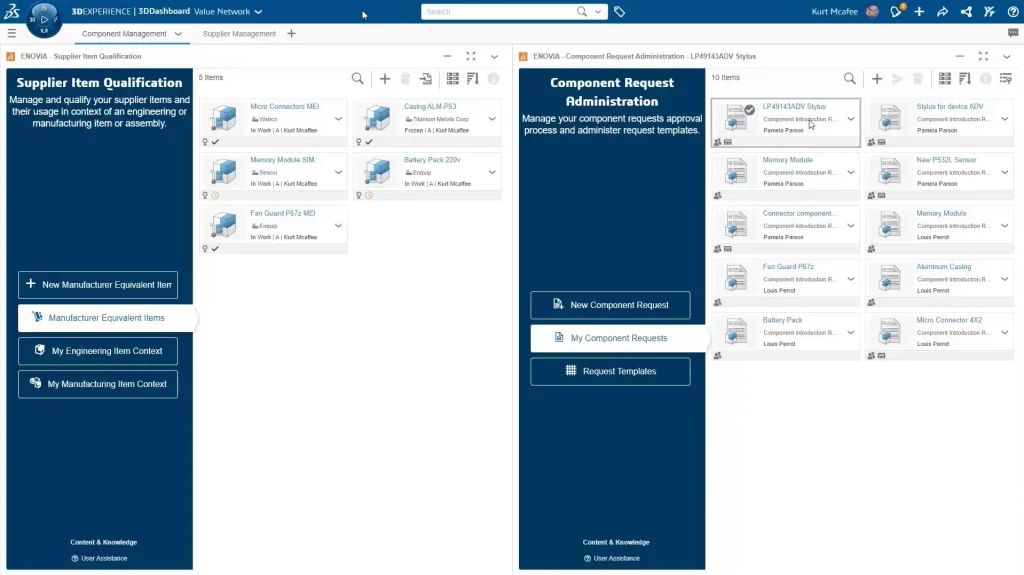Click New Component Request button

(x=610, y=305)
